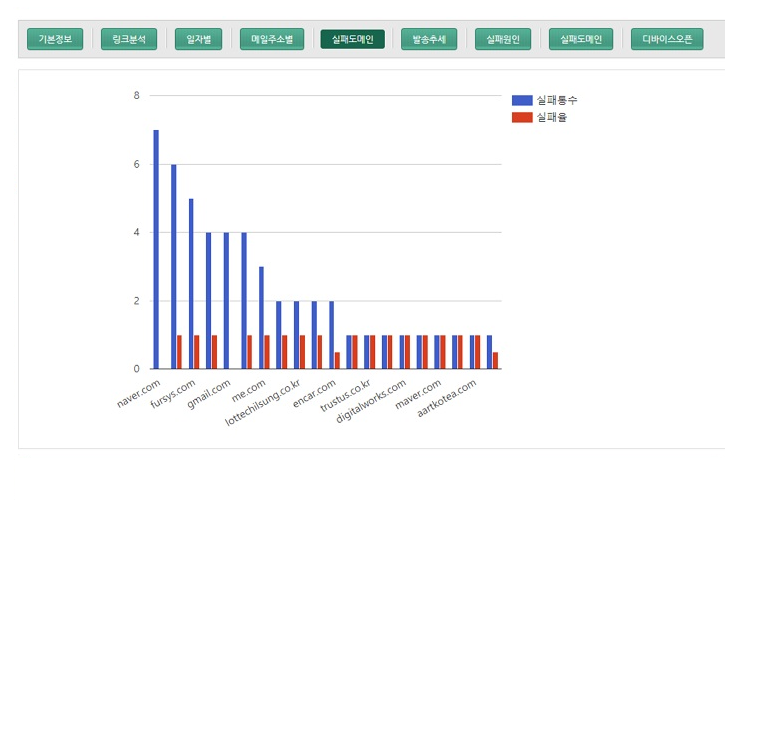The image size is (757, 744).
Task: Click the red 실패율 legend swatch
Action: [522, 117]
